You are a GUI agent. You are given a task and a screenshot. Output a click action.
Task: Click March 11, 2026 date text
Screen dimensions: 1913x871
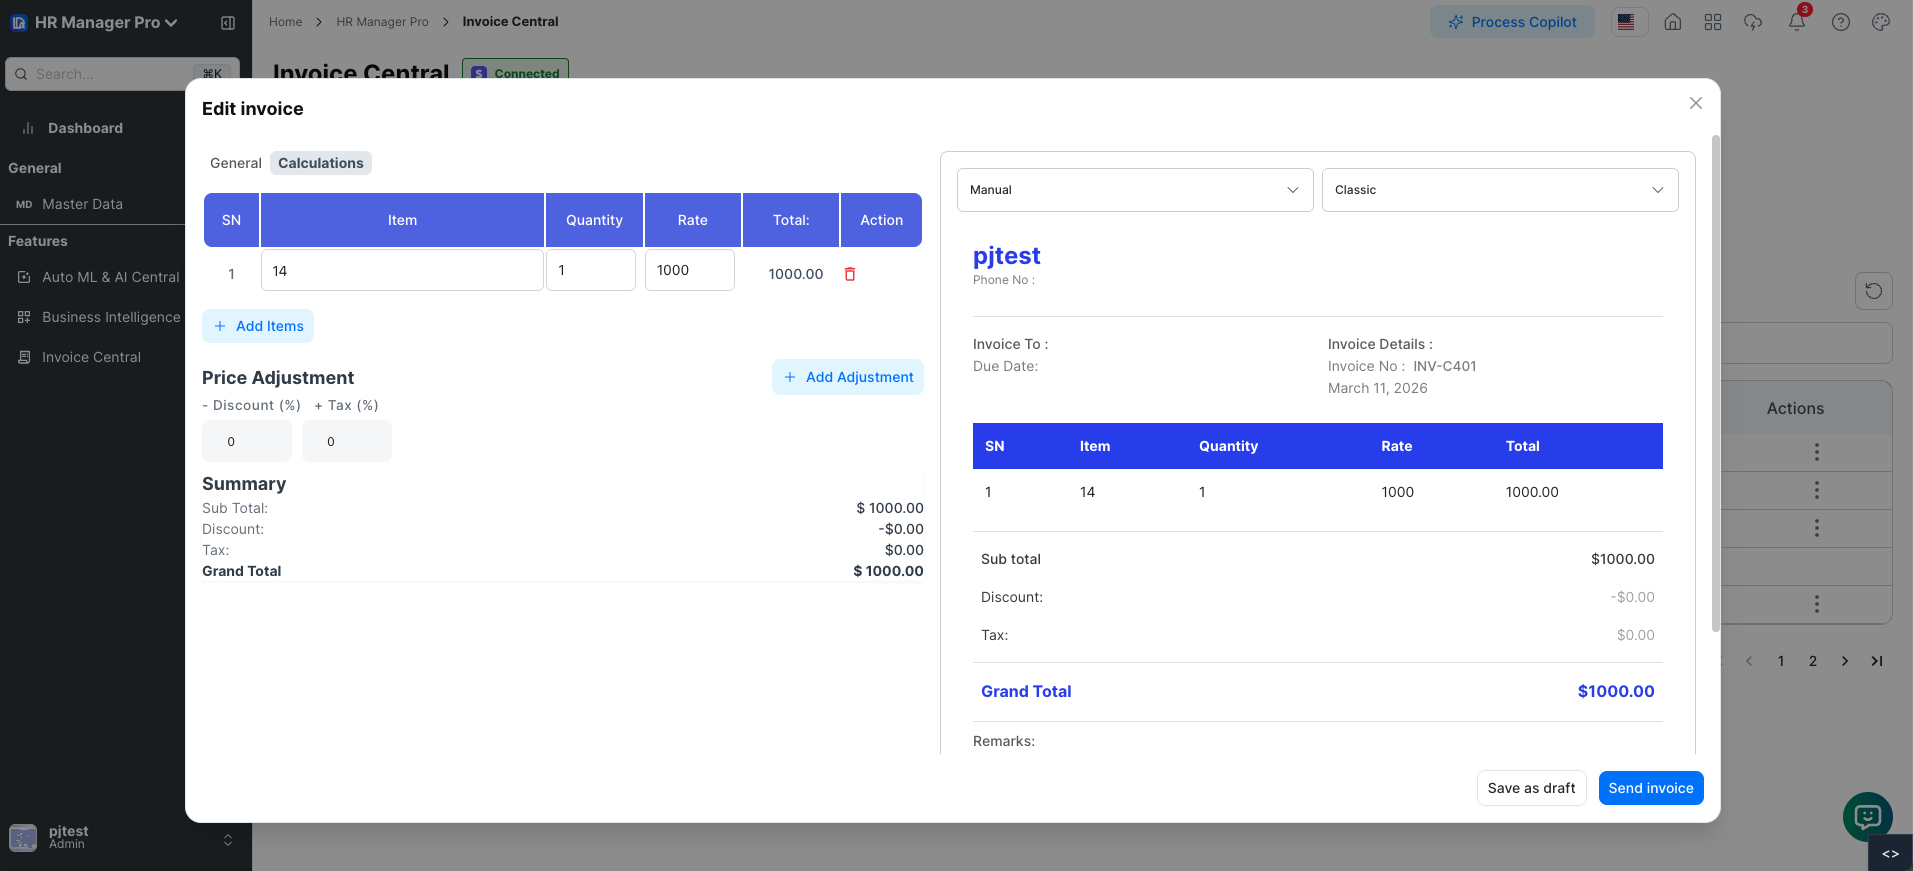coord(1378,388)
